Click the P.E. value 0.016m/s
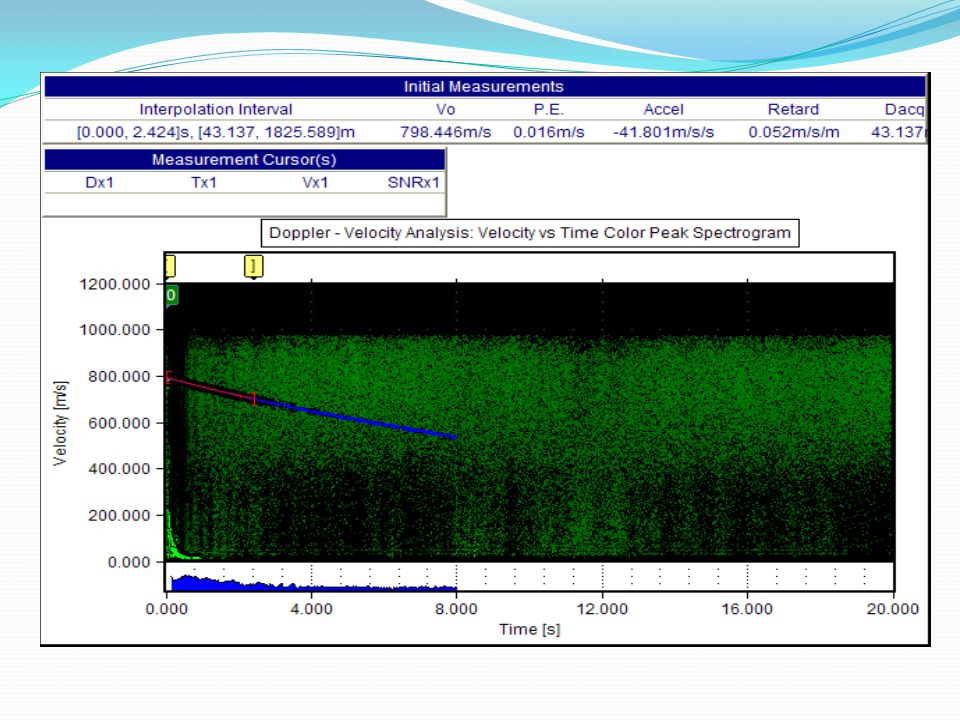 [x=549, y=132]
